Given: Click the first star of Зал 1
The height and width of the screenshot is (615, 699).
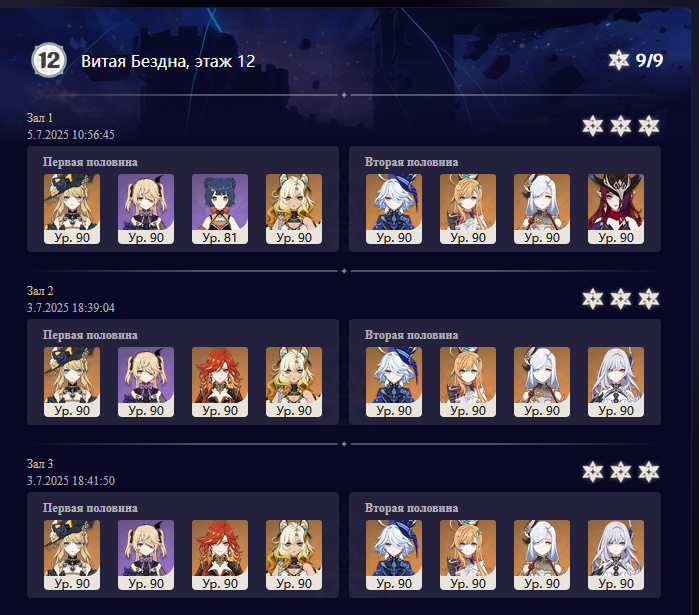Looking at the screenshot, I should point(593,126).
